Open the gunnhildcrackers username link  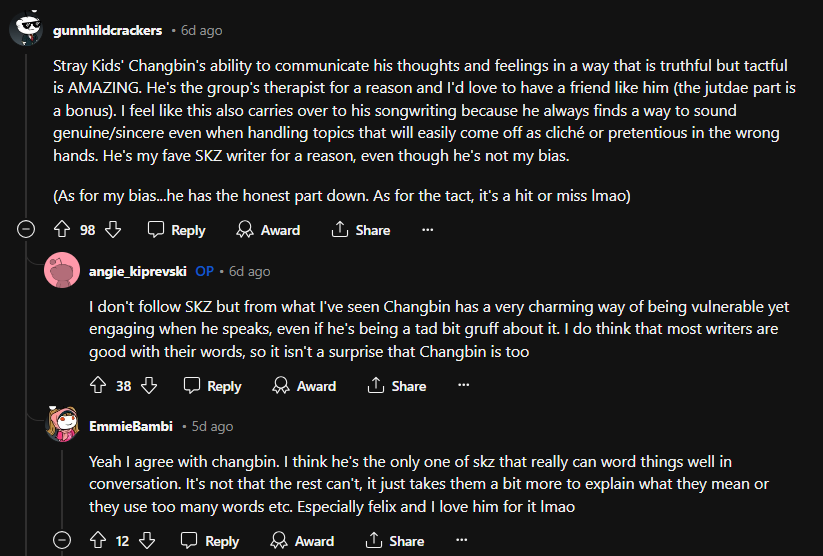pyautogui.click(x=107, y=30)
